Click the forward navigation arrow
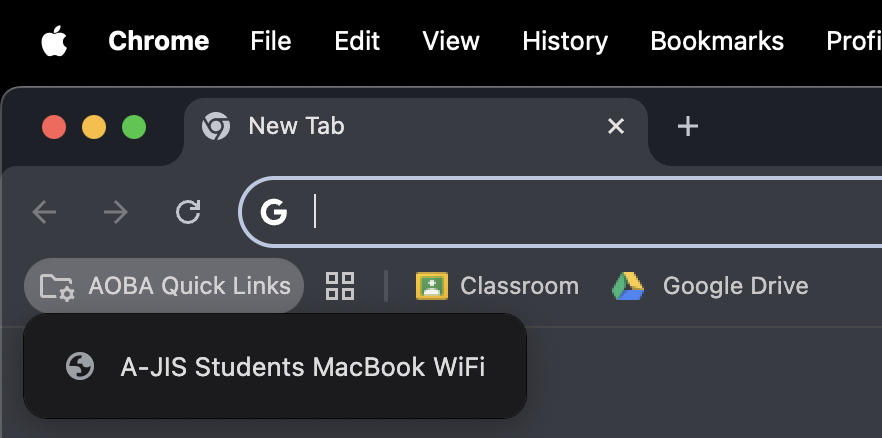 click(x=116, y=211)
